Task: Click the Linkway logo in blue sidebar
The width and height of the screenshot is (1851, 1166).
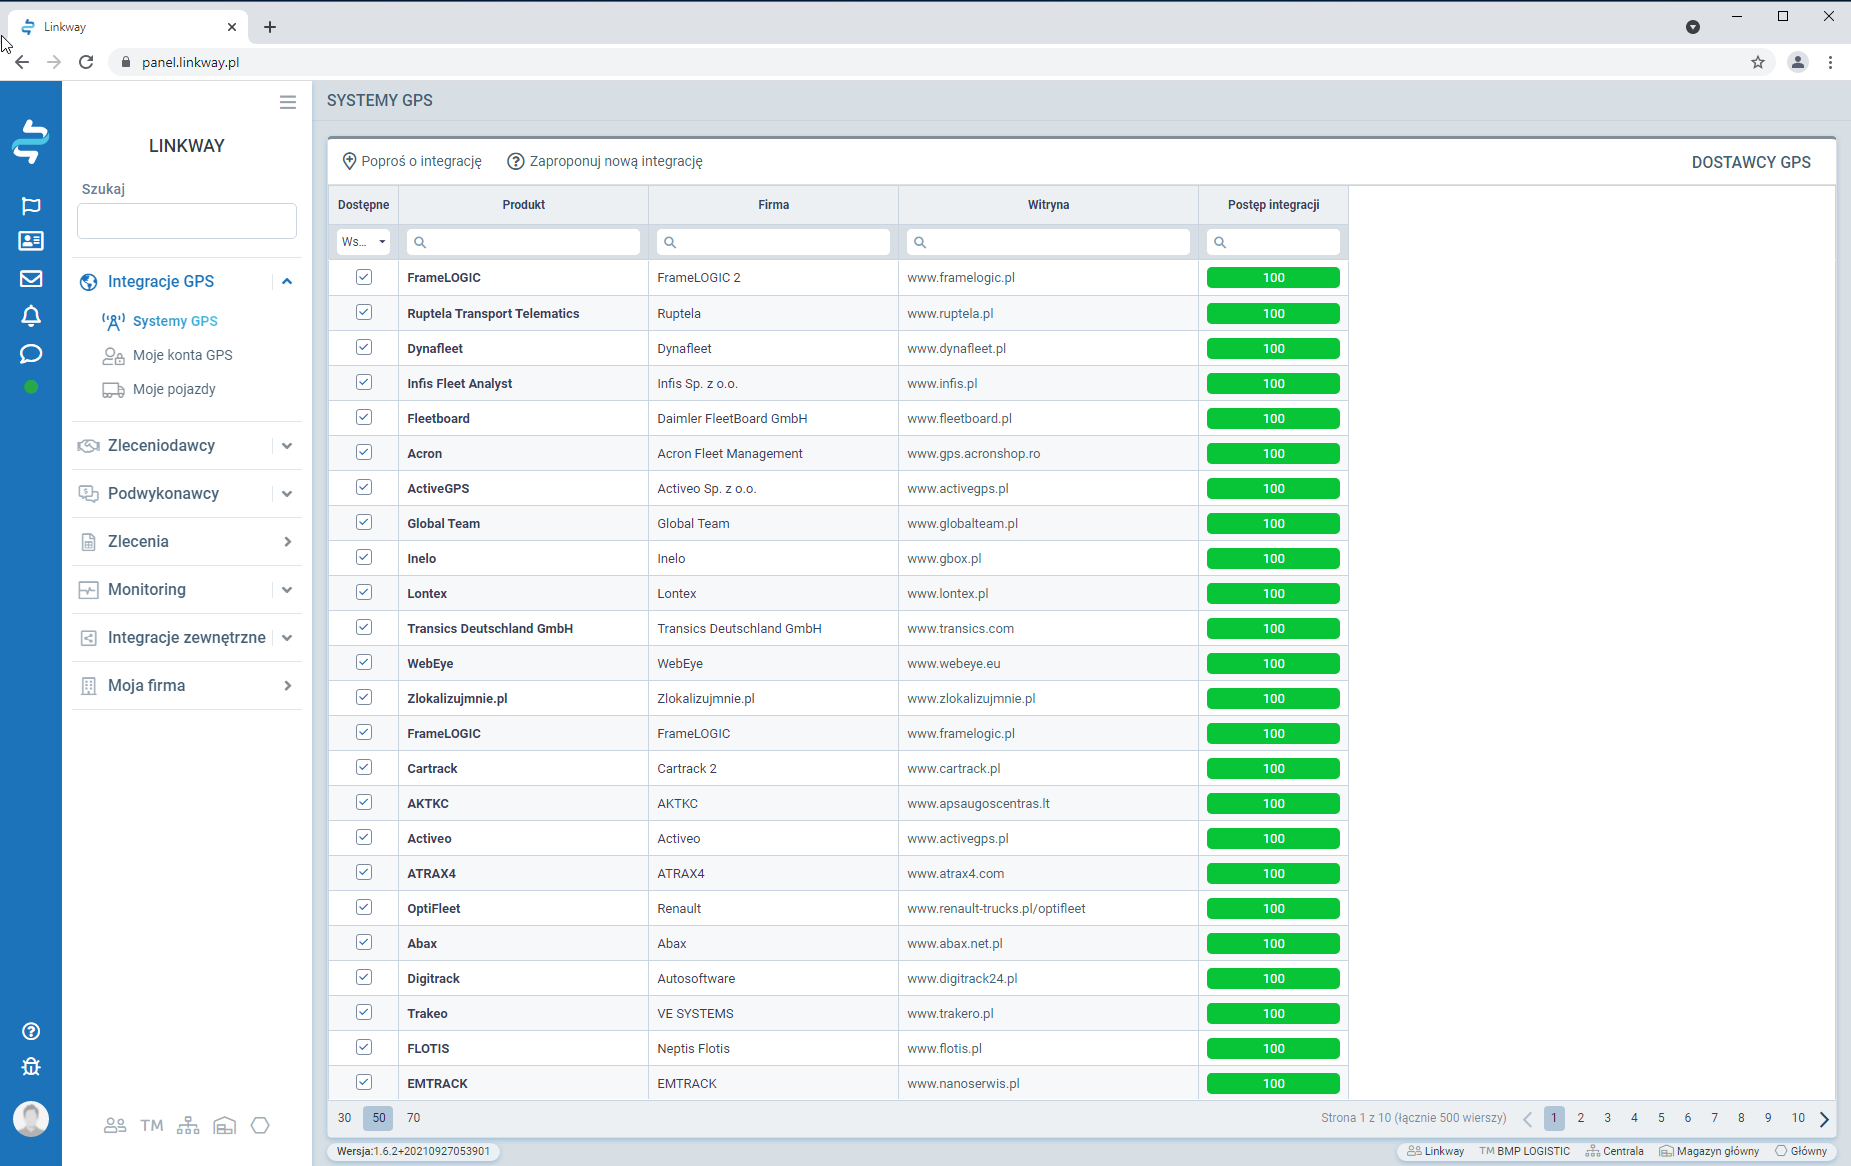Action: pos(31,141)
